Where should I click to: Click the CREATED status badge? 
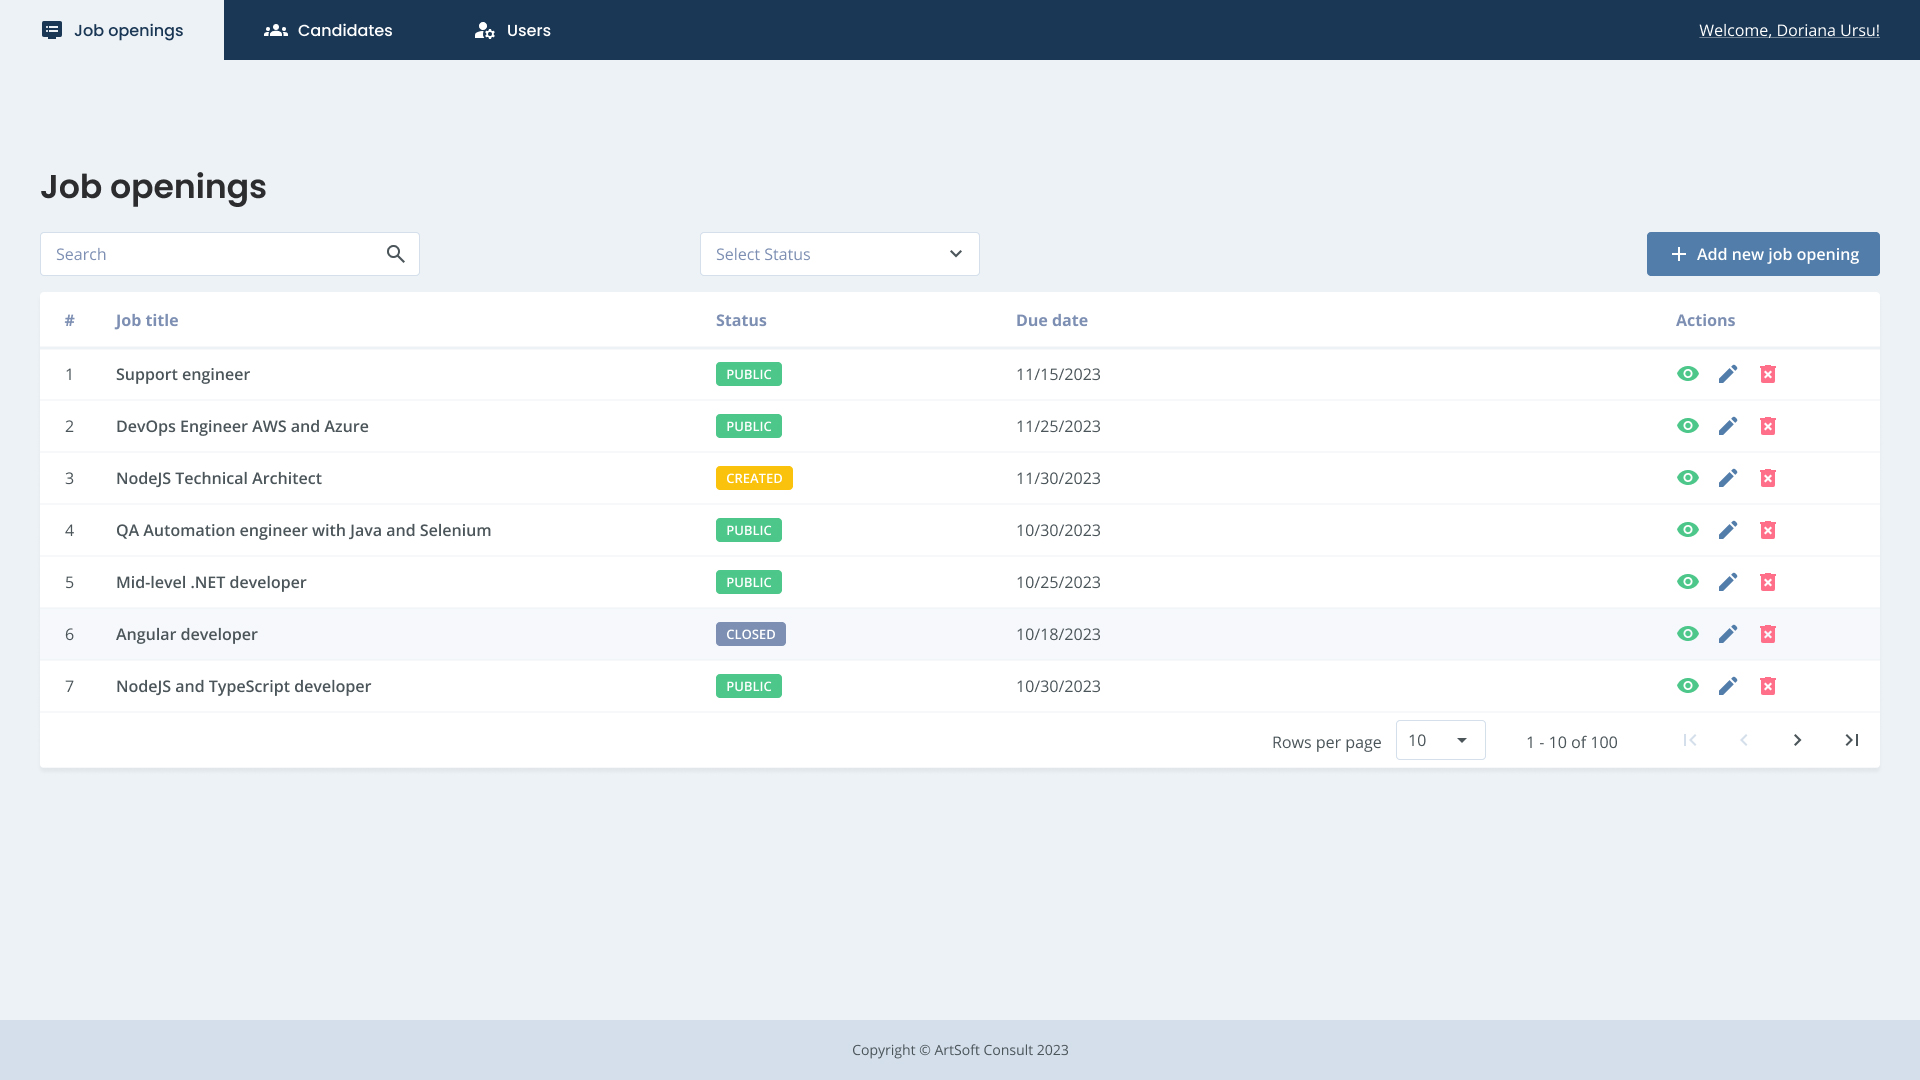pyautogui.click(x=754, y=478)
